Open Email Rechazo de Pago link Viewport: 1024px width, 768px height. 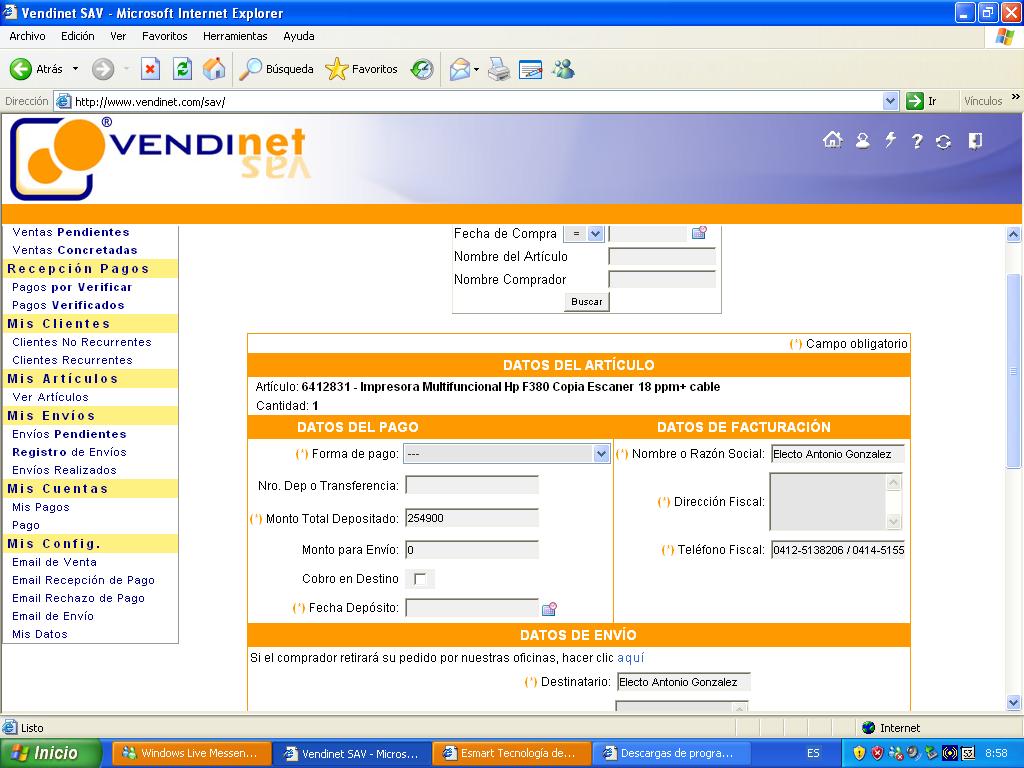click(x=78, y=598)
